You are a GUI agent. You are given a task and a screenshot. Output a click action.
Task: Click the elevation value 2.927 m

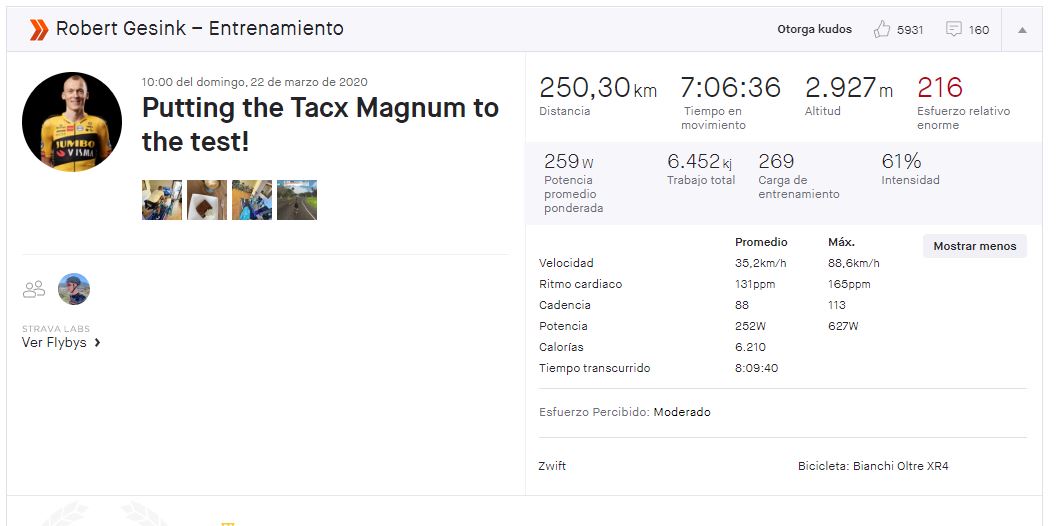849,88
